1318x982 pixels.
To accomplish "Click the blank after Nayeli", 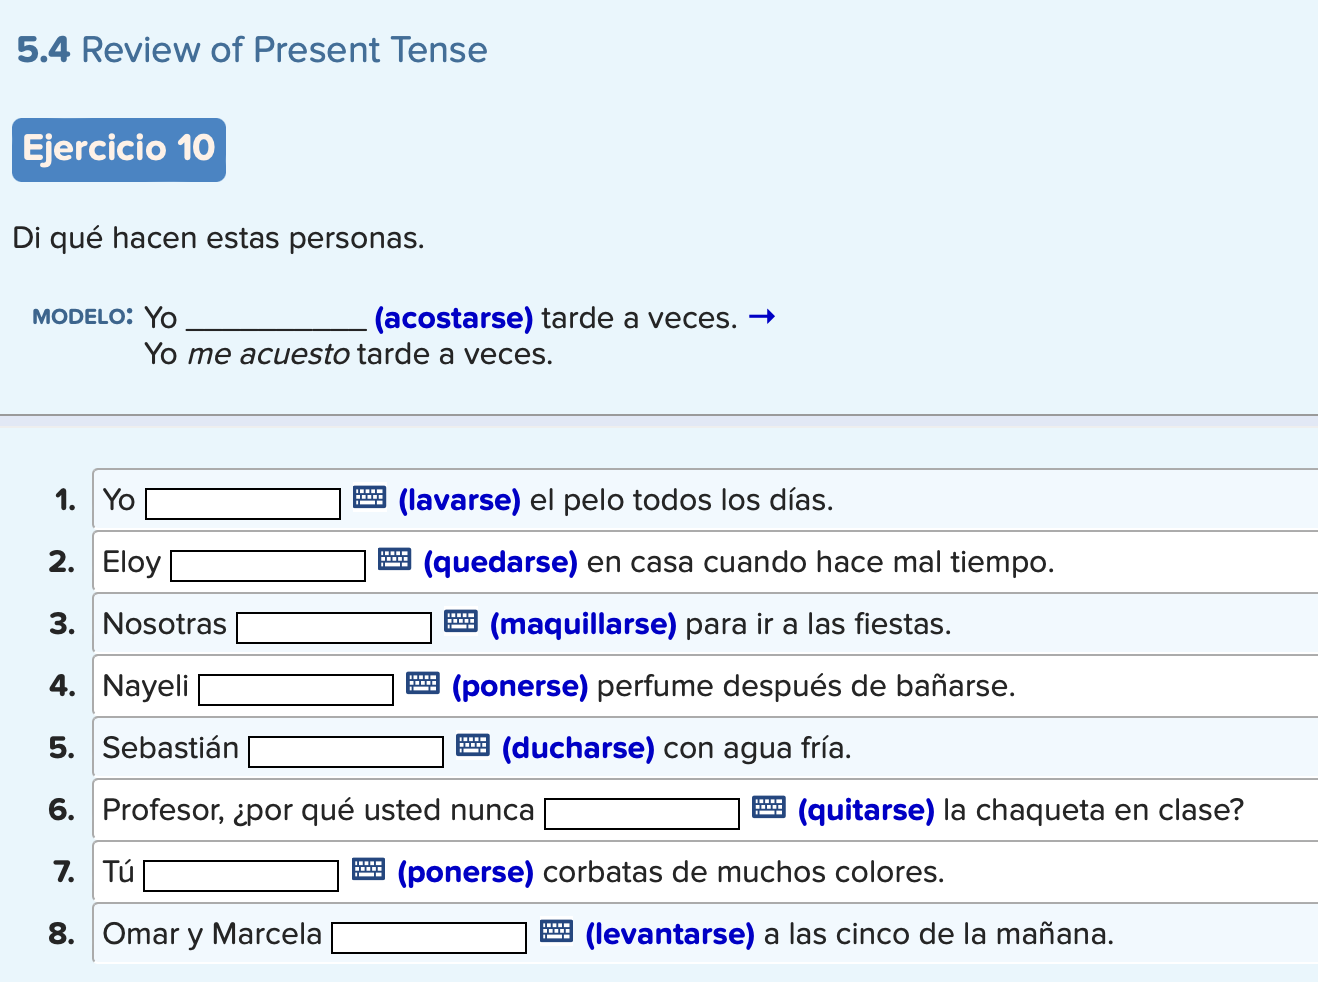I will [x=296, y=690].
